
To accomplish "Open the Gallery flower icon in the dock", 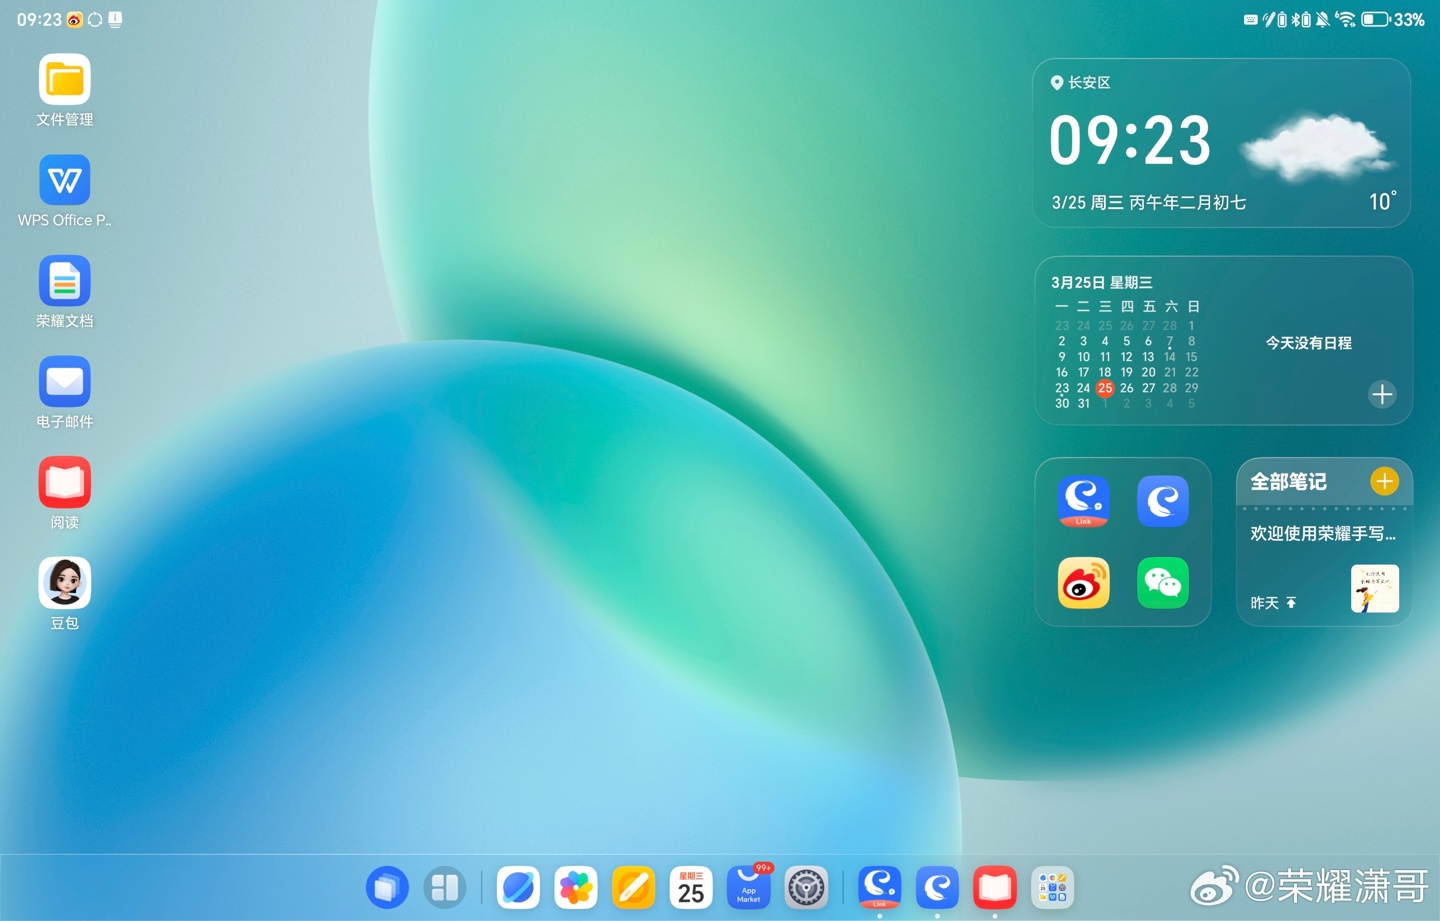I will (x=575, y=887).
